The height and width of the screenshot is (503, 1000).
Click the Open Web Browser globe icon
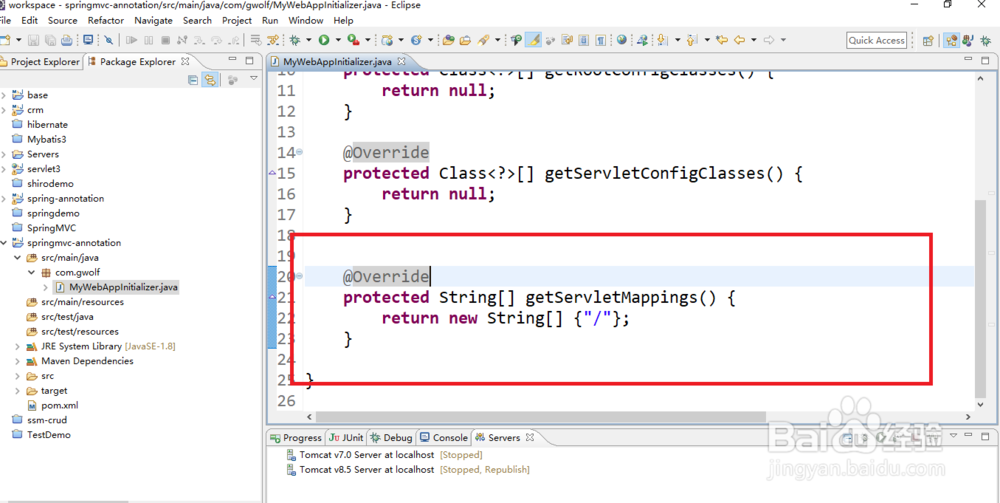[x=622, y=40]
